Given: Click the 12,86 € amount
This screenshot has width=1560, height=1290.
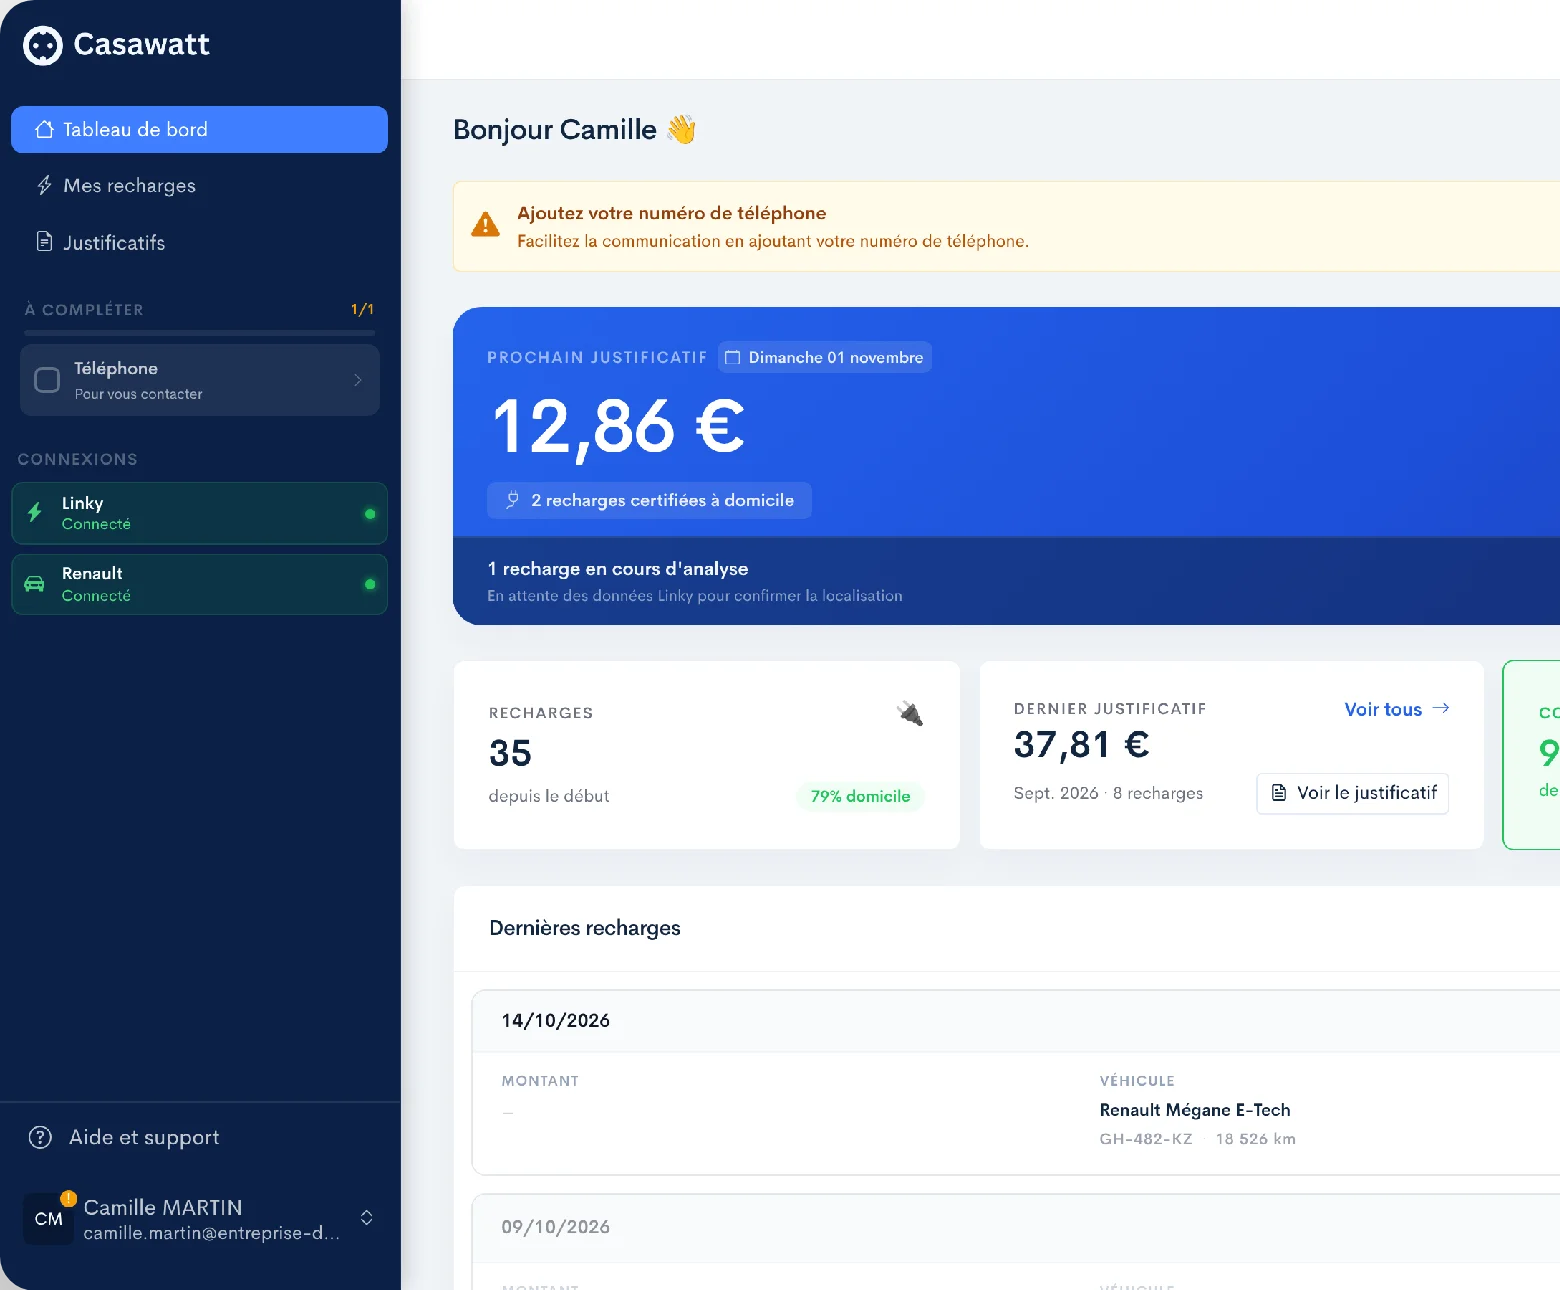Looking at the screenshot, I should pos(618,427).
